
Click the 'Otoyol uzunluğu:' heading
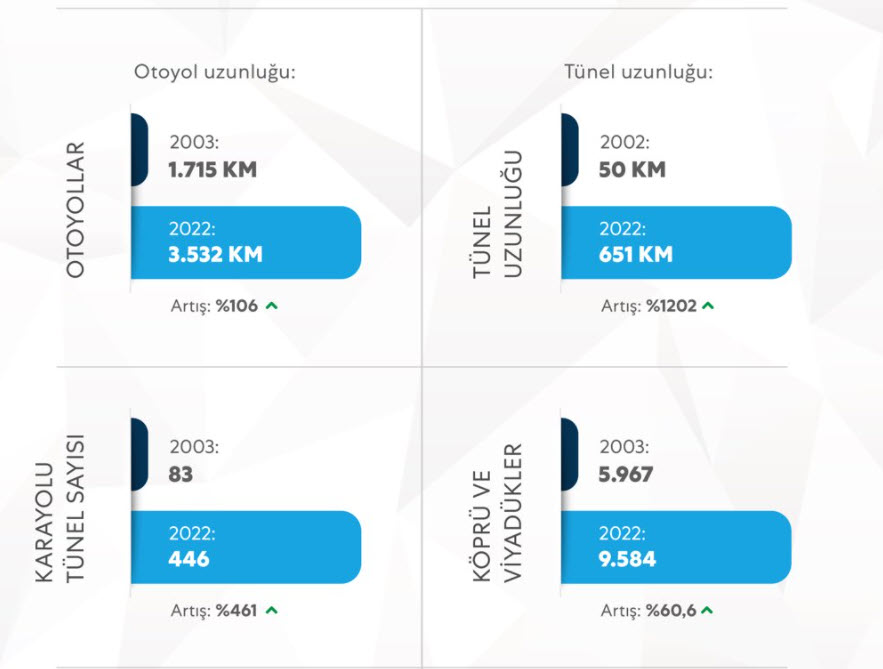pyautogui.click(x=216, y=72)
